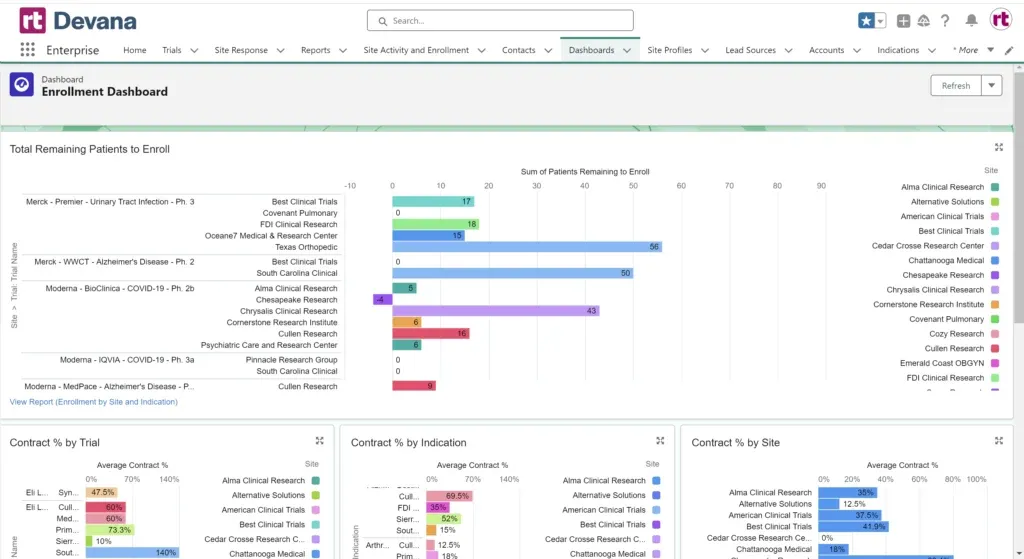Click 'Pinnacle Research Group' row label
The image size is (1024, 559).
(291, 360)
